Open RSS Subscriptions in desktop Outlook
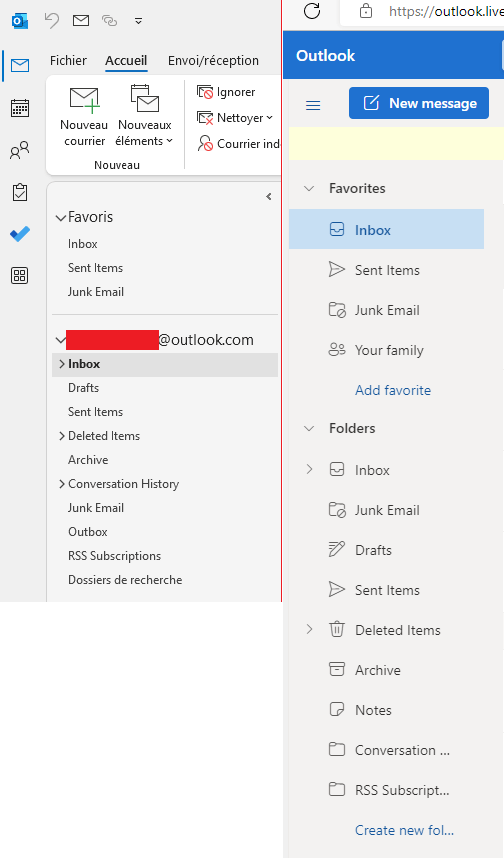The width and height of the screenshot is (504, 858). pyautogui.click(x=114, y=556)
